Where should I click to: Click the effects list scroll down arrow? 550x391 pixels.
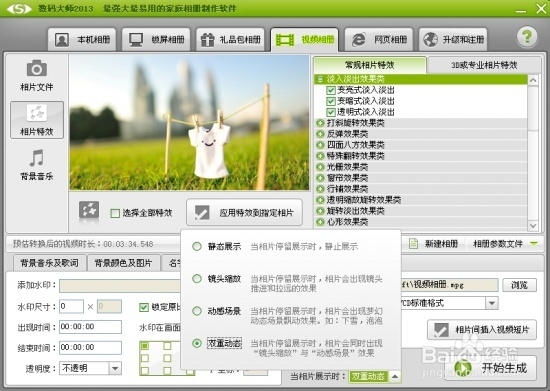533,225
